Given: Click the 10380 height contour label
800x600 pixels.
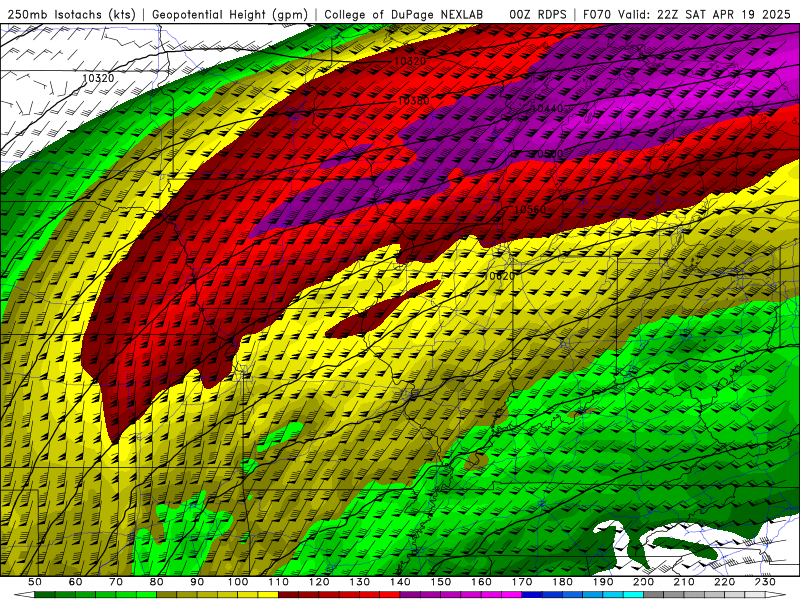Looking at the screenshot, I should (413, 101).
